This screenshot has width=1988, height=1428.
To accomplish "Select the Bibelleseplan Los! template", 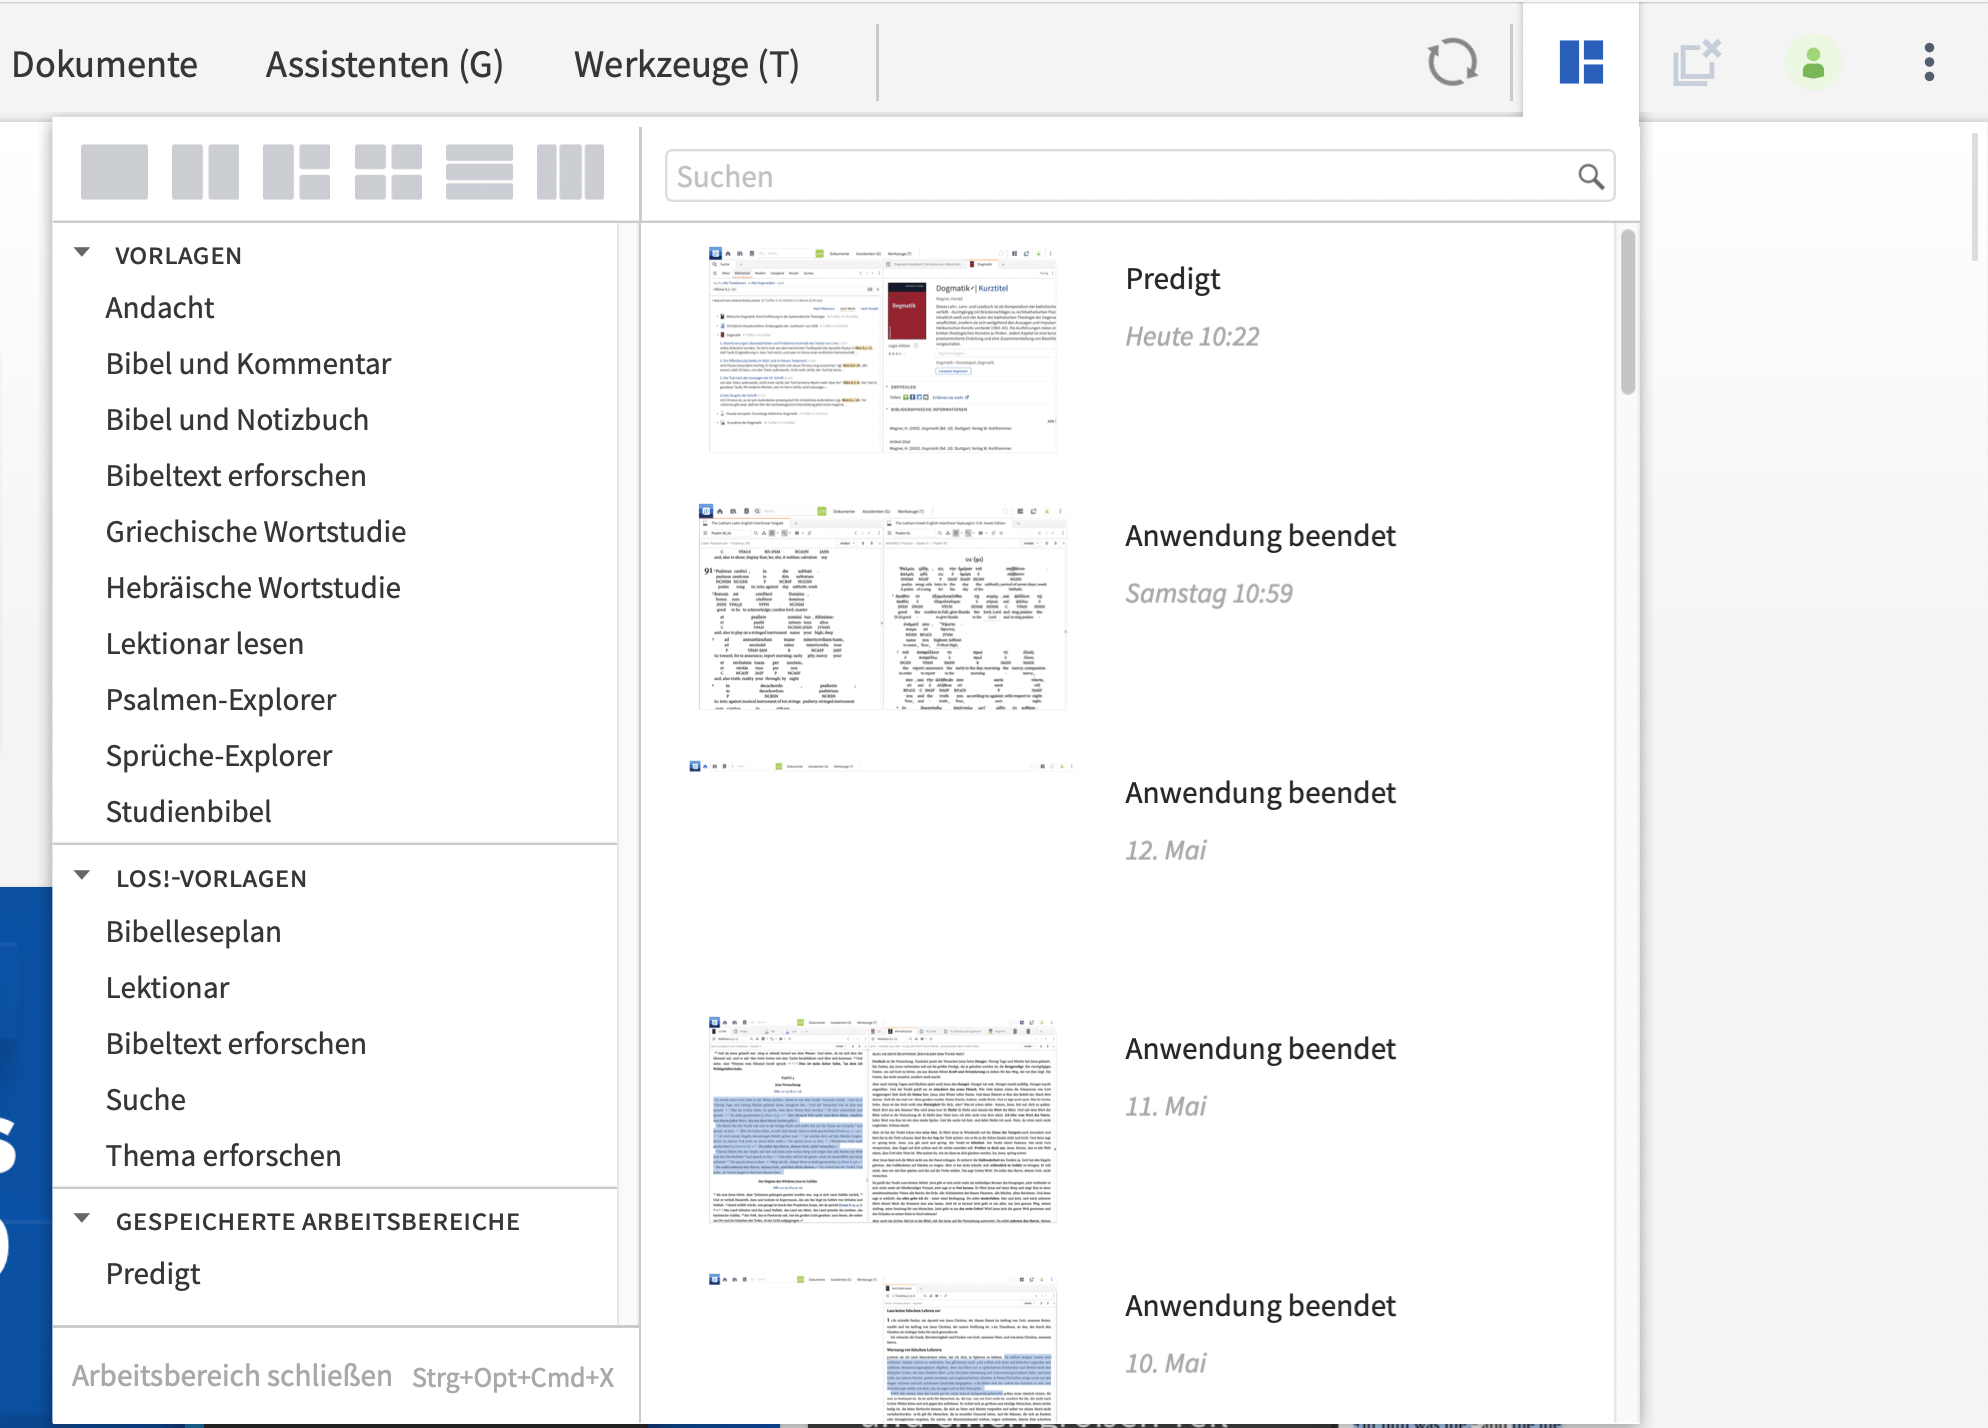I will [x=193, y=931].
